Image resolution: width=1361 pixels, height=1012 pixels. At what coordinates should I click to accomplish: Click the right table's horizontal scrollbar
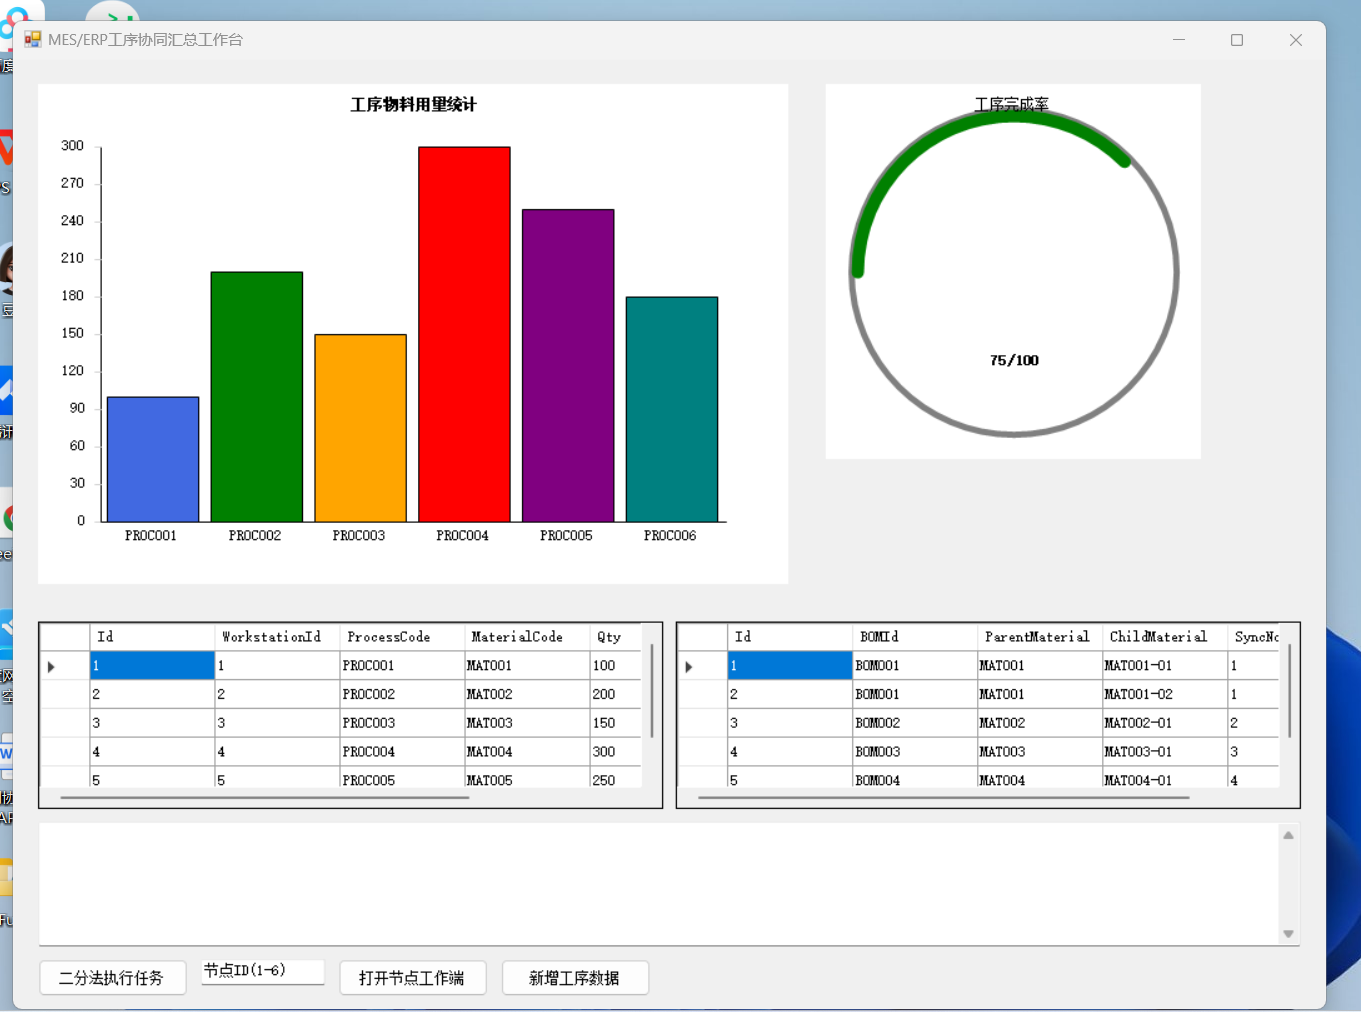click(x=944, y=798)
